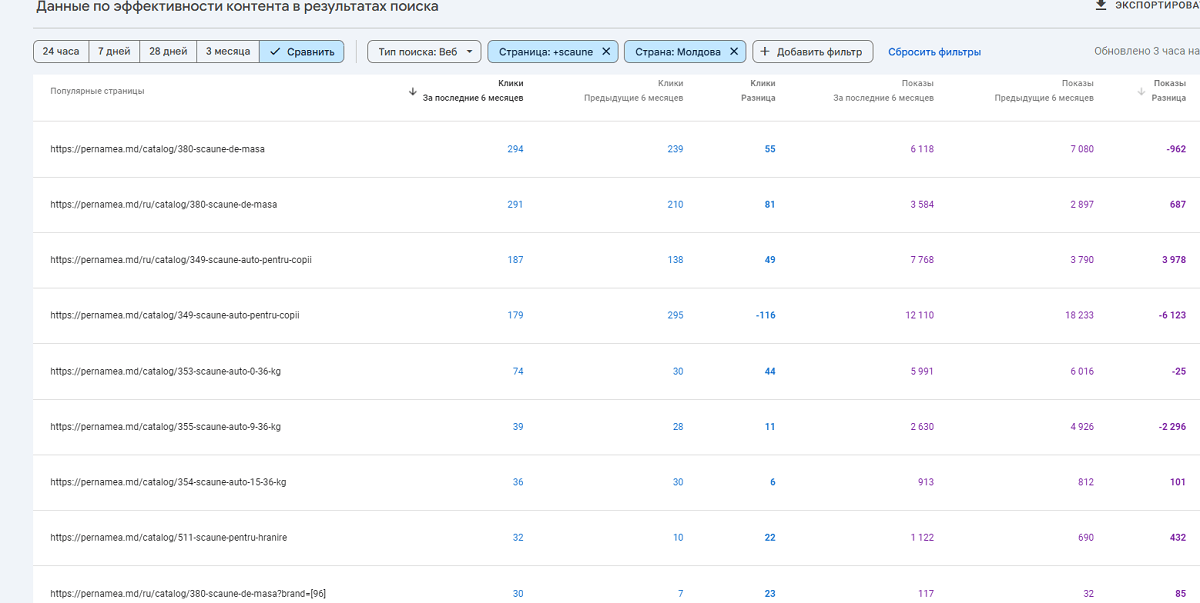Sort by Показы За последние 6 месяцев column
The image size is (1200, 603).
pyautogui.click(x=883, y=90)
